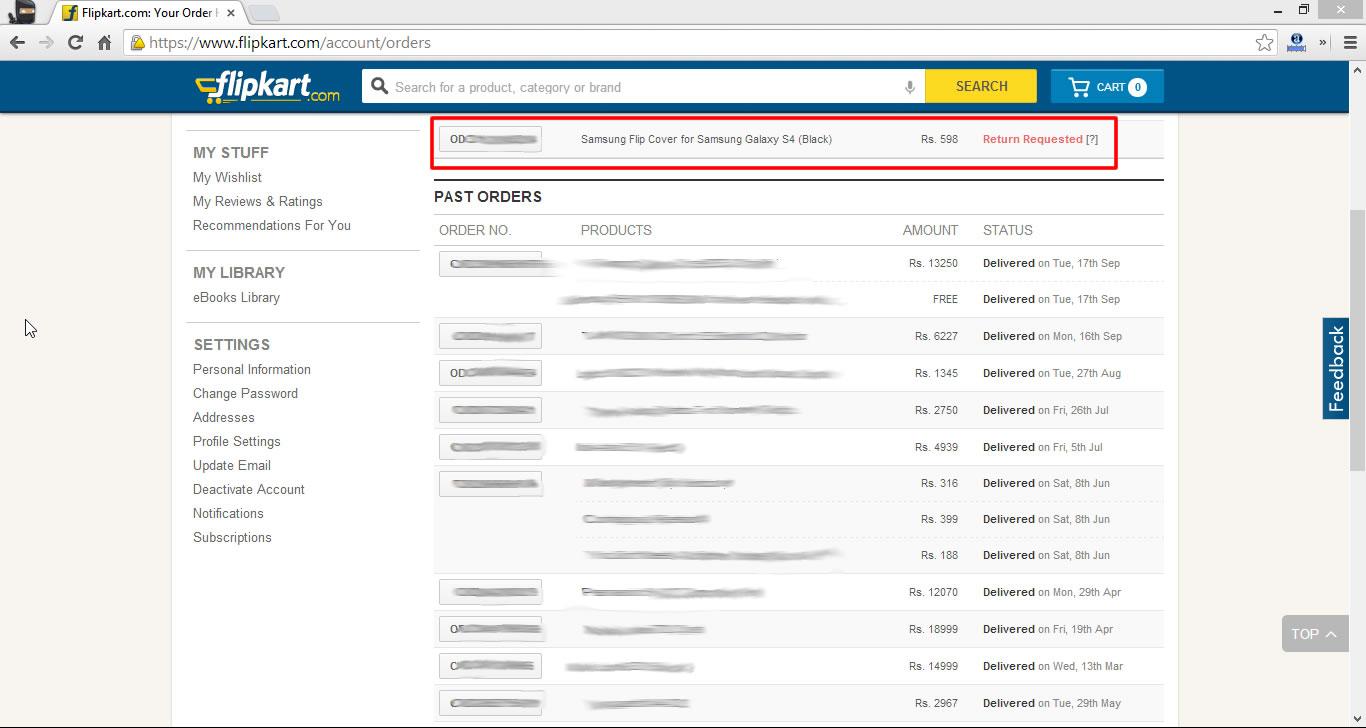Open order number button for Rs. 14999 order
1366x728 pixels.
click(x=490, y=666)
